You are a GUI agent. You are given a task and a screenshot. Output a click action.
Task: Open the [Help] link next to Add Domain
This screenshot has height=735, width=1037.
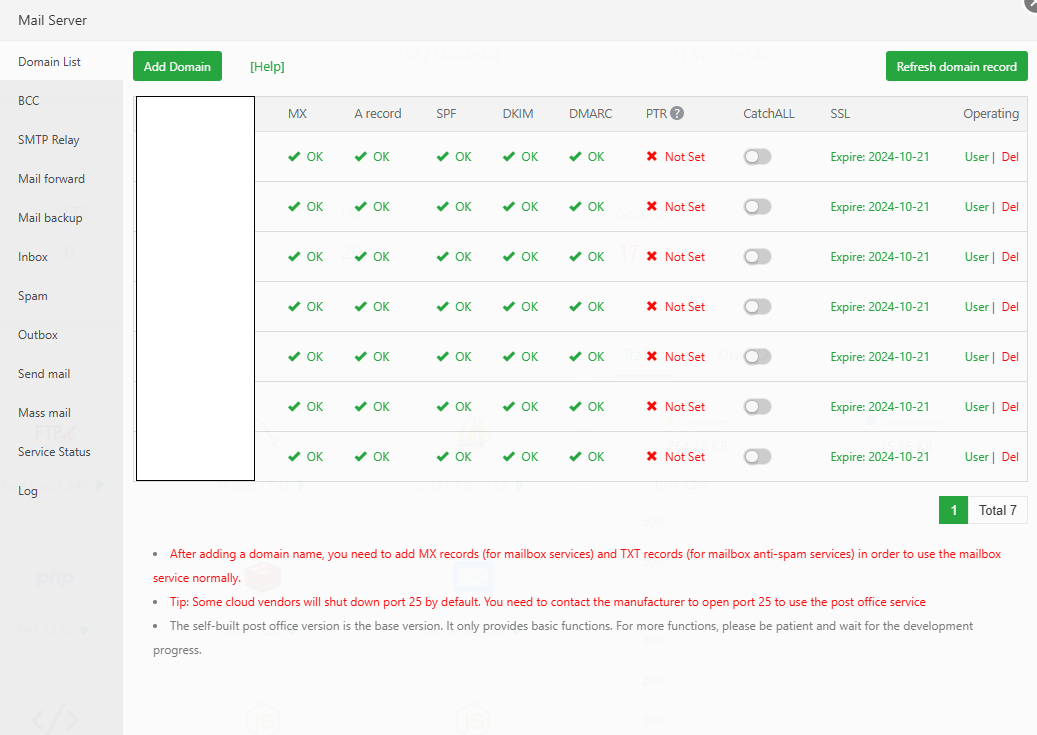point(266,66)
